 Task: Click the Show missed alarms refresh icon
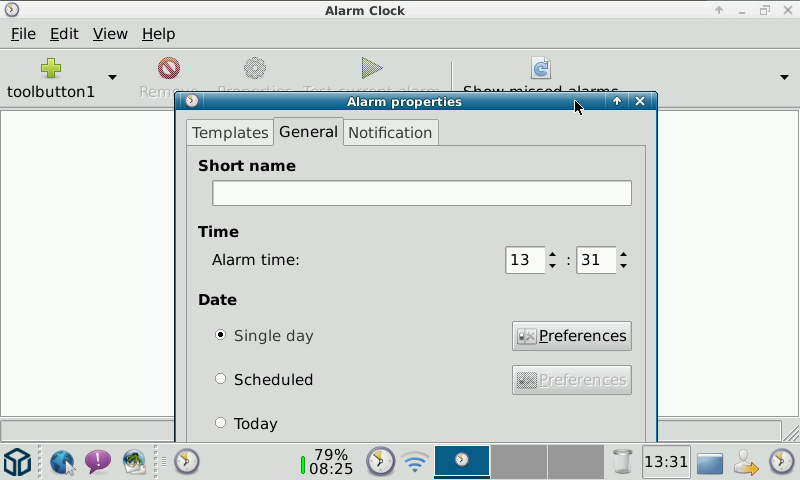tap(541, 68)
